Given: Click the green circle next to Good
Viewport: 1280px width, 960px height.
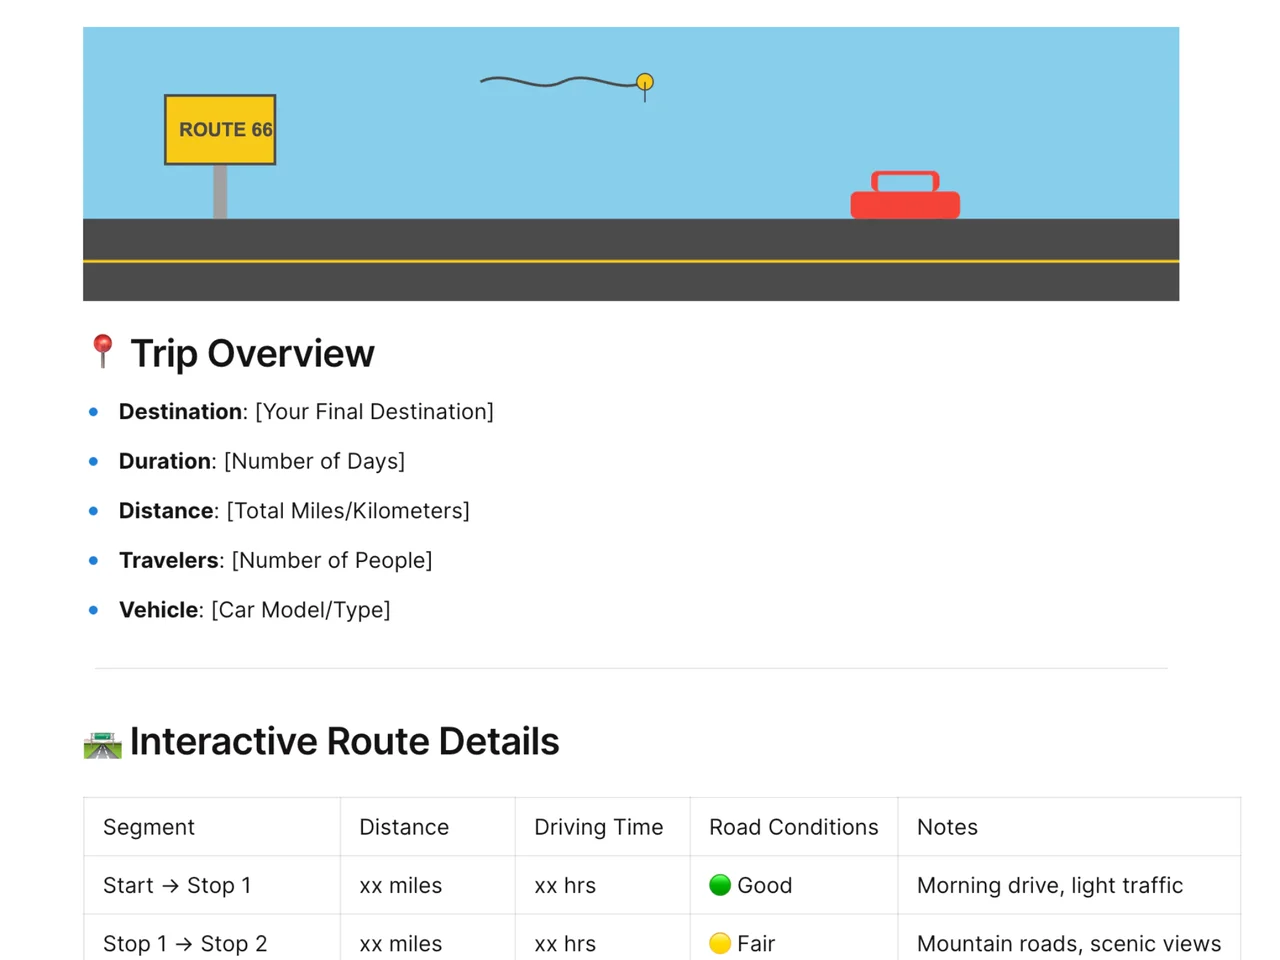Looking at the screenshot, I should click(720, 885).
